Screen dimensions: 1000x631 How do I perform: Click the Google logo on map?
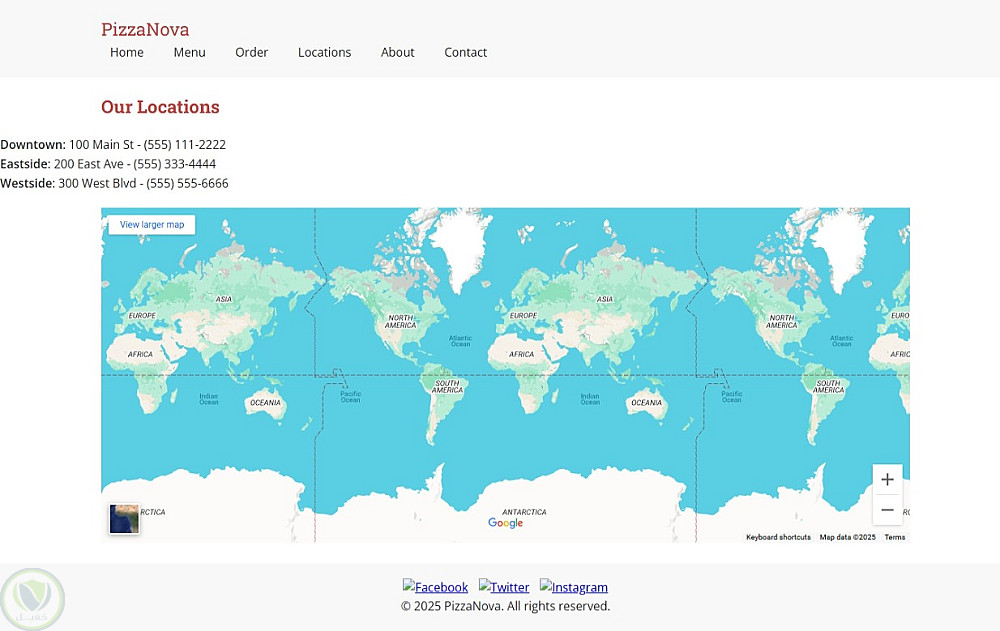point(505,523)
